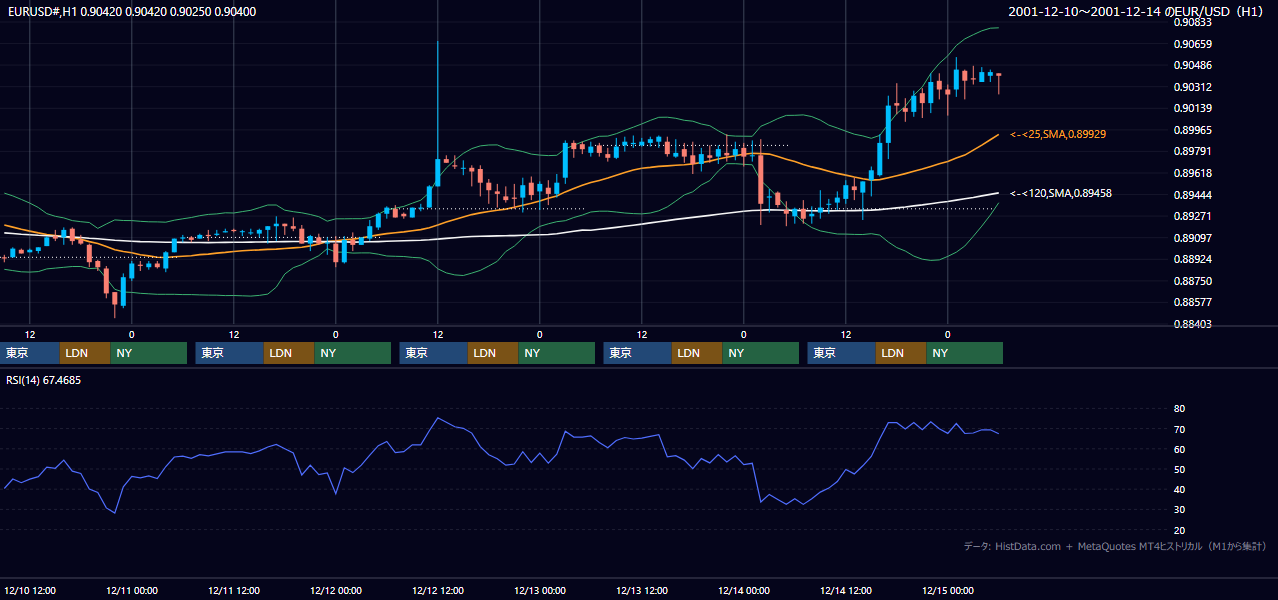Click RSI scale level 50
The height and width of the screenshot is (600, 1278).
1179,469
